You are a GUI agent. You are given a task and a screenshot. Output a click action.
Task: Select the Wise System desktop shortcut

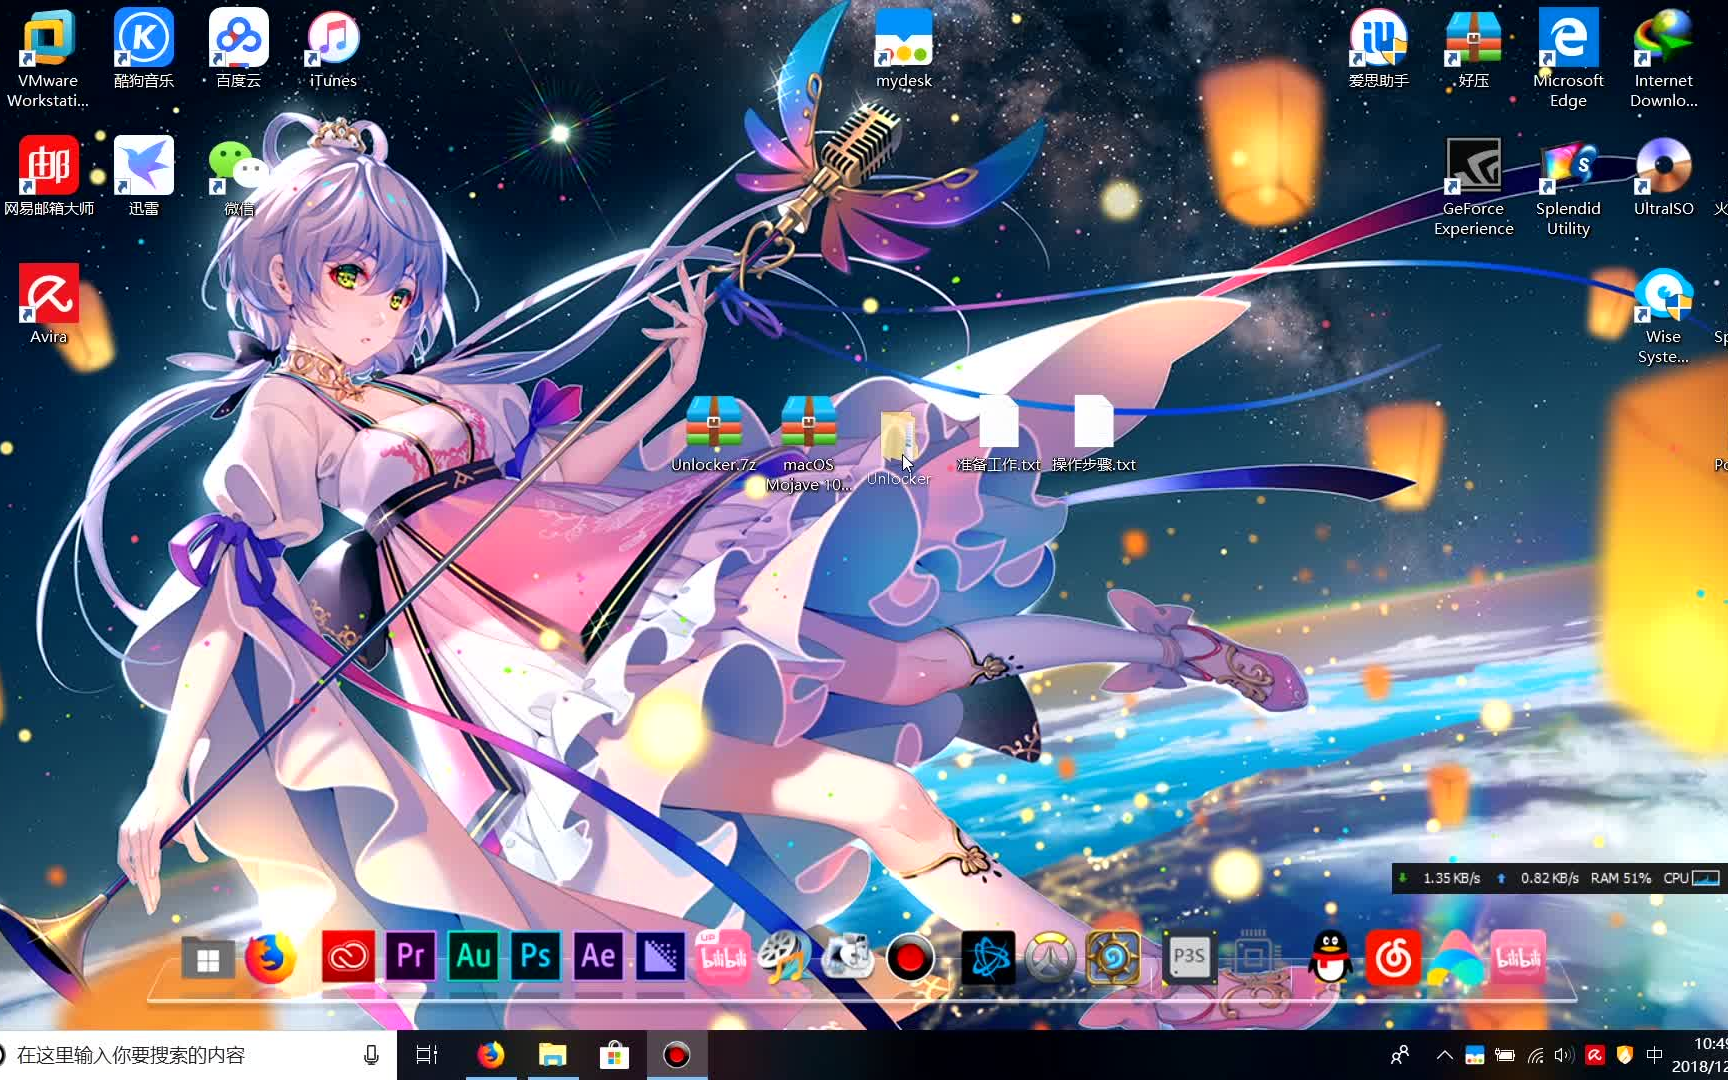coord(1663,314)
